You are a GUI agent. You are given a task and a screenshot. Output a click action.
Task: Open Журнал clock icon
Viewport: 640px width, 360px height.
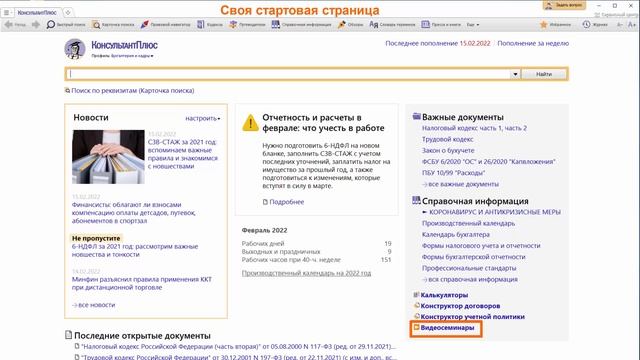tap(595, 24)
